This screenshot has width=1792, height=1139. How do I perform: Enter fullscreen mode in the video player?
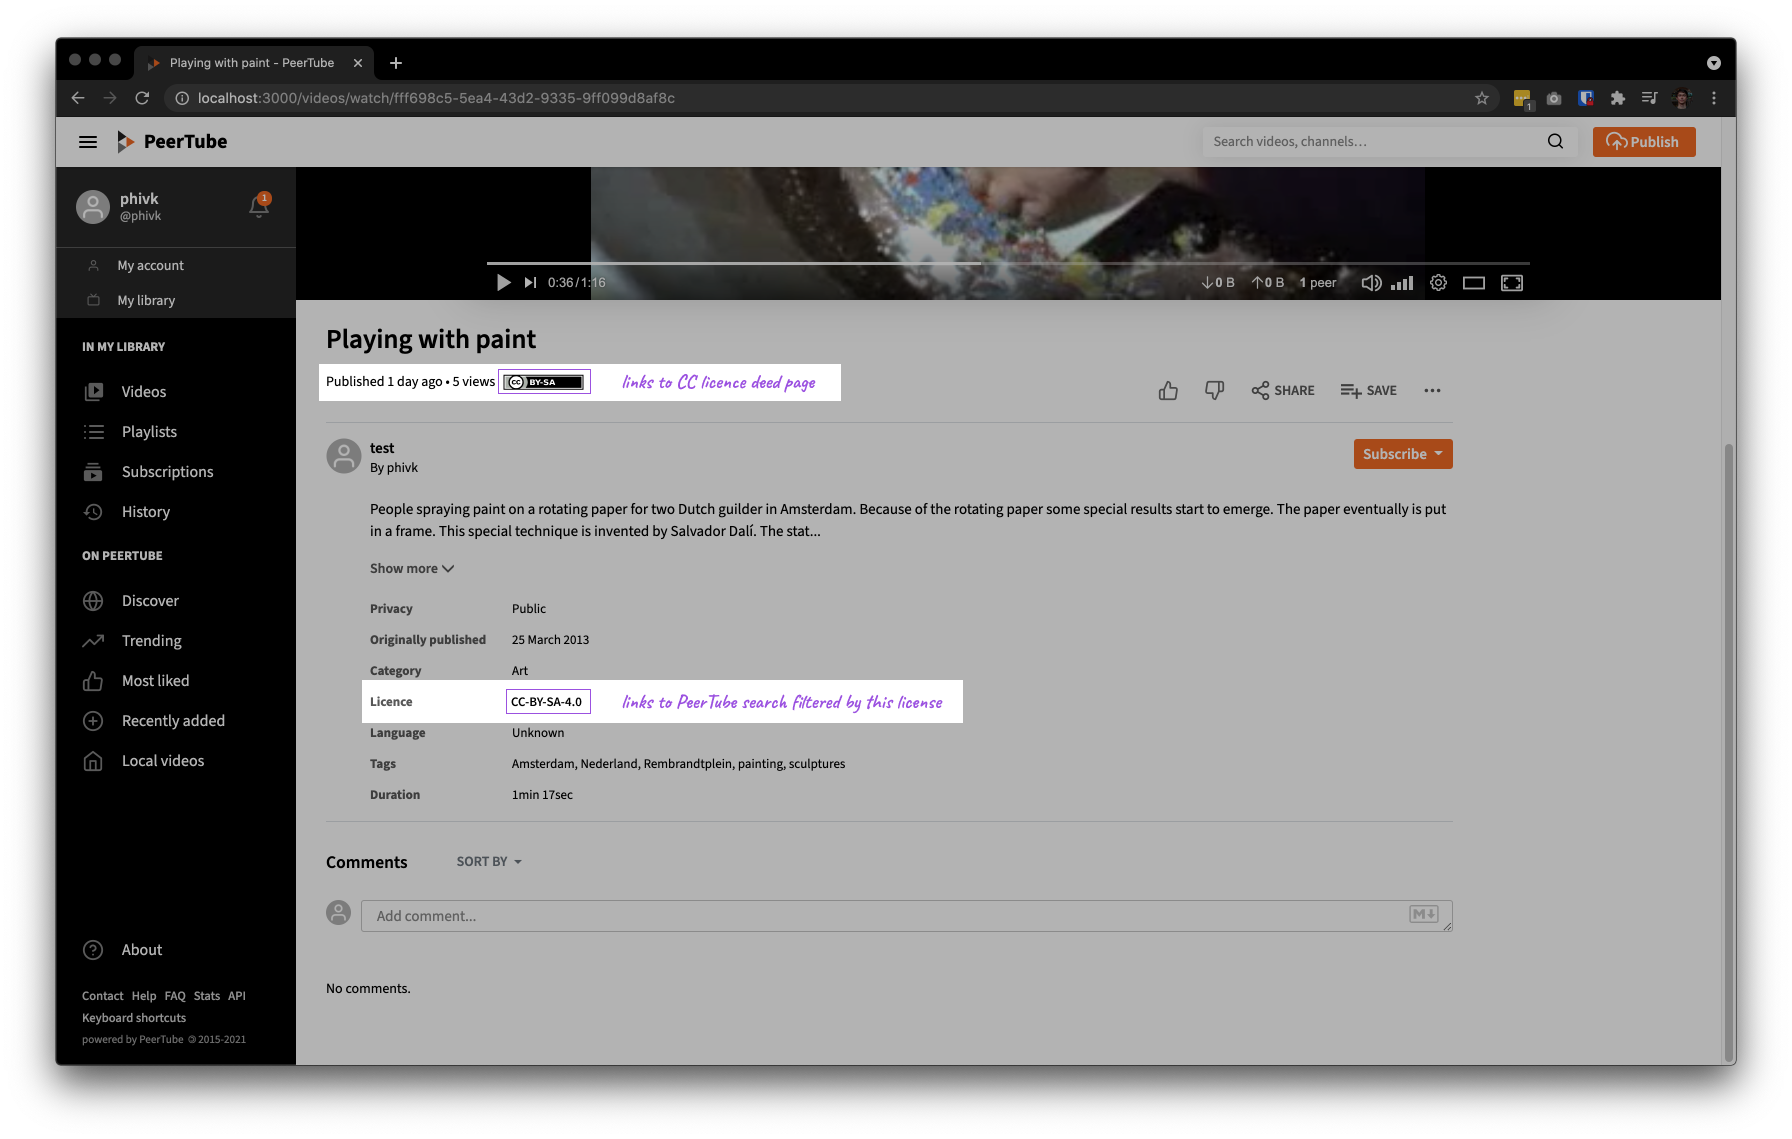point(1511,283)
